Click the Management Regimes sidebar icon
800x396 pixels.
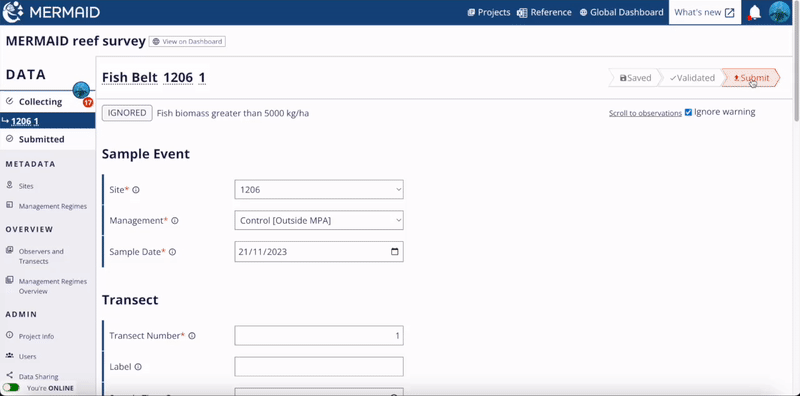(x=9, y=205)
